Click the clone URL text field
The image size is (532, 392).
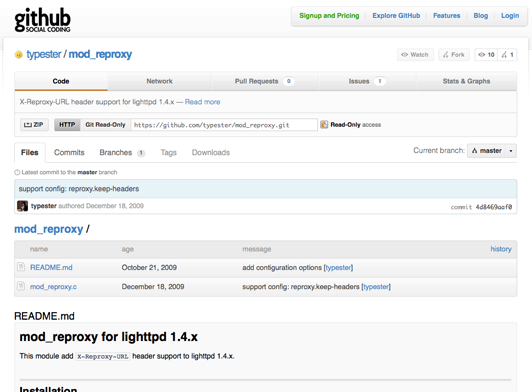pyautogui.click(x=224, y=125)
